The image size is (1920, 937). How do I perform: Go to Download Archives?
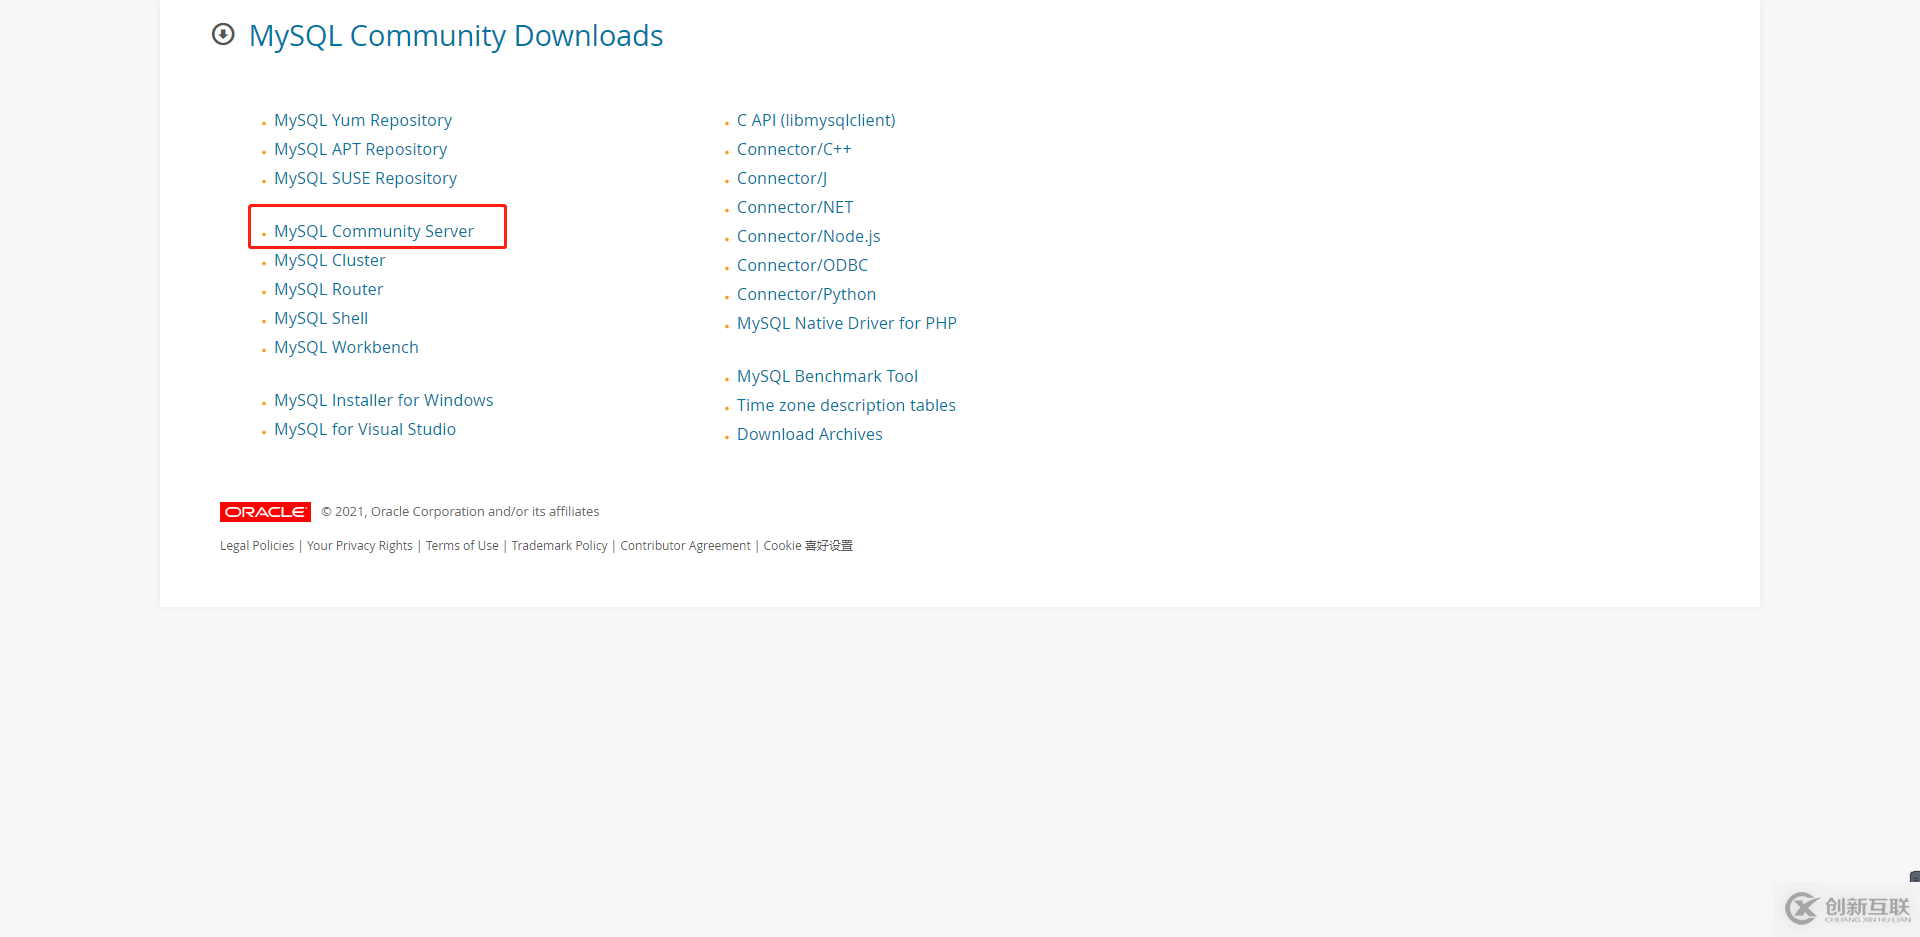tap(810, 434)
